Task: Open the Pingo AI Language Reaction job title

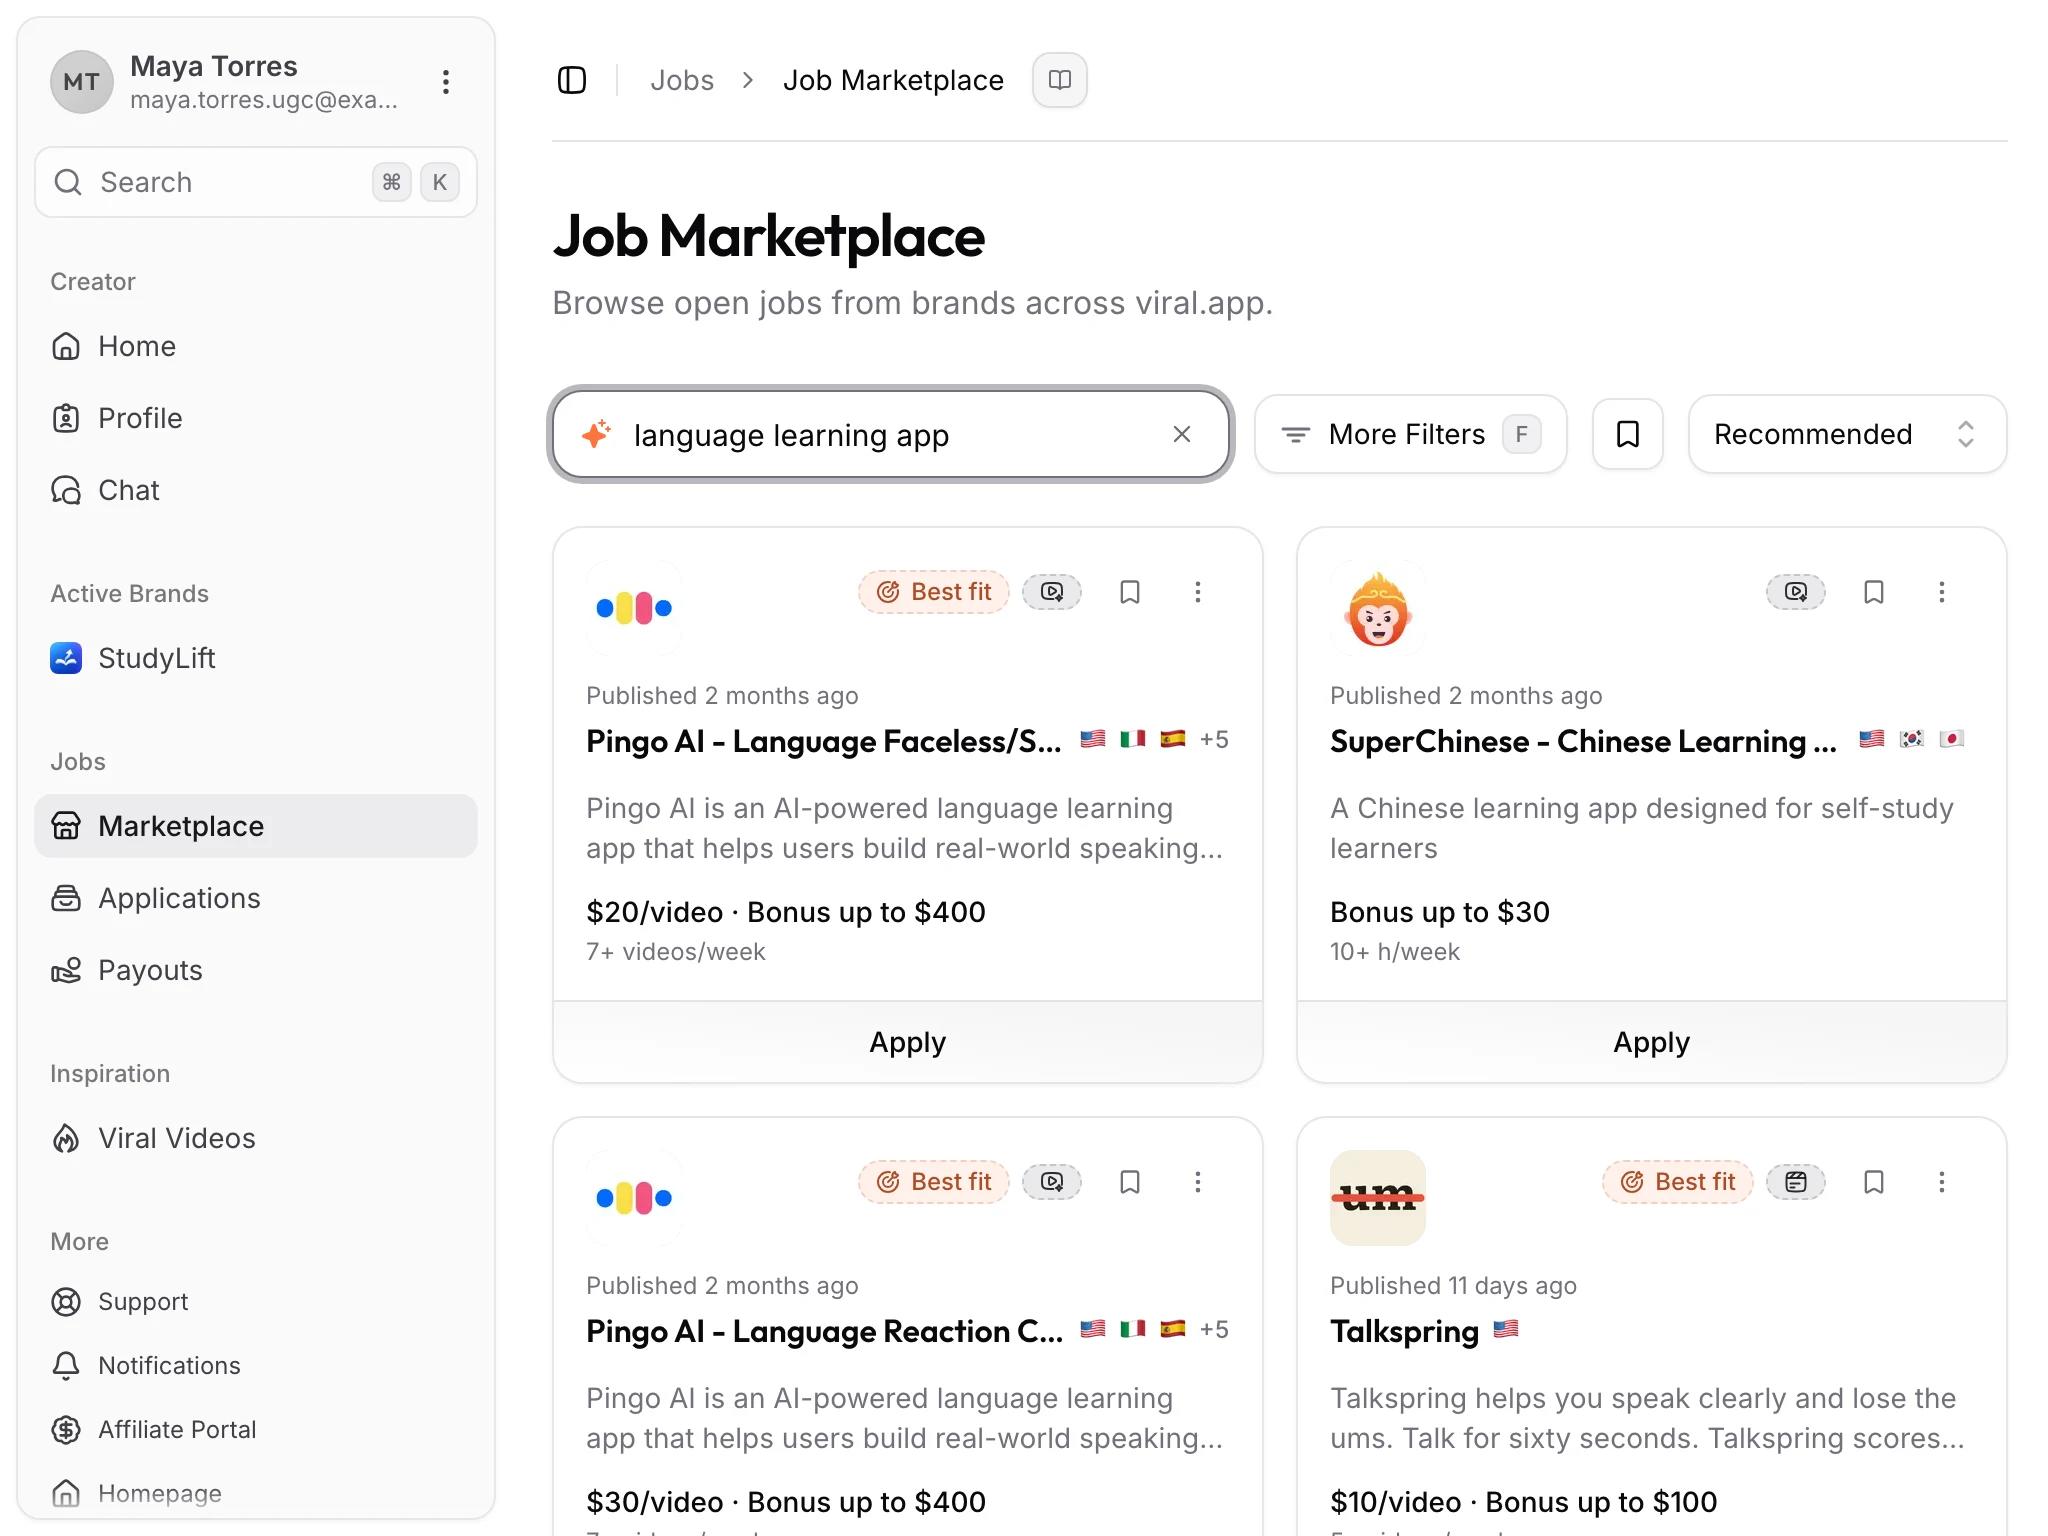Action: (x=824, y=1331)
